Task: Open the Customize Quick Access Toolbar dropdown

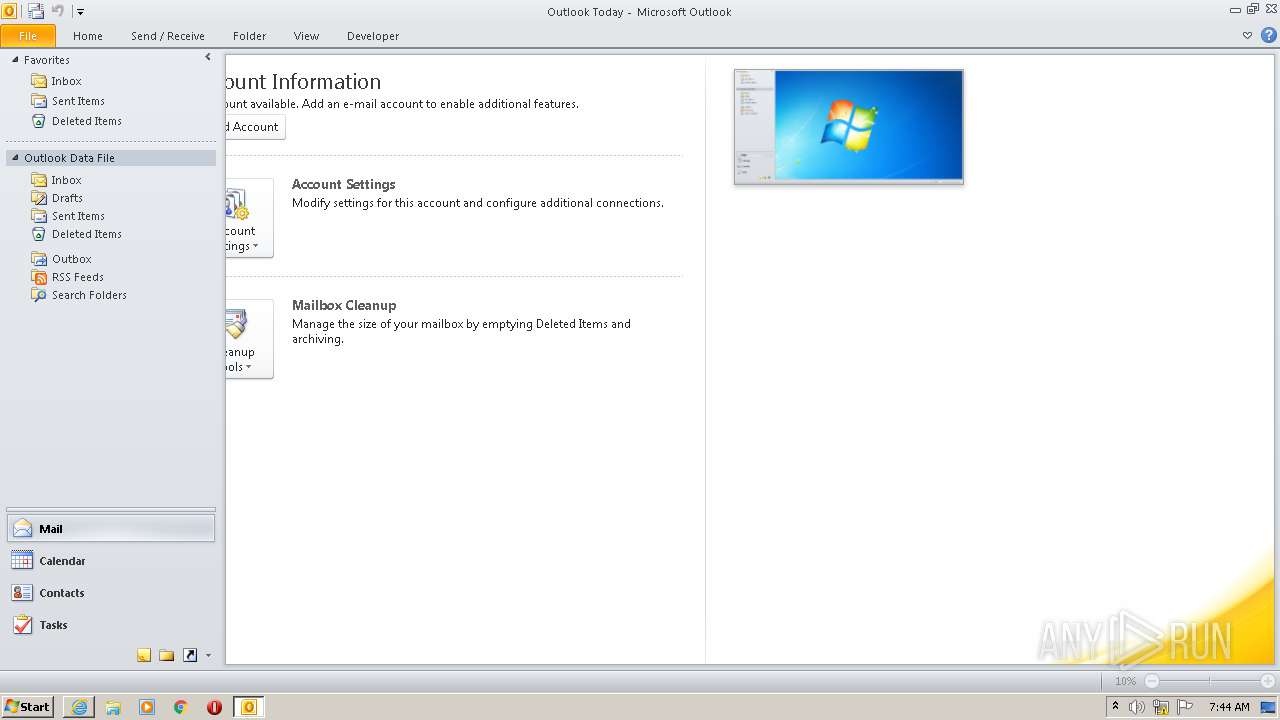Action: click(80, 12)
